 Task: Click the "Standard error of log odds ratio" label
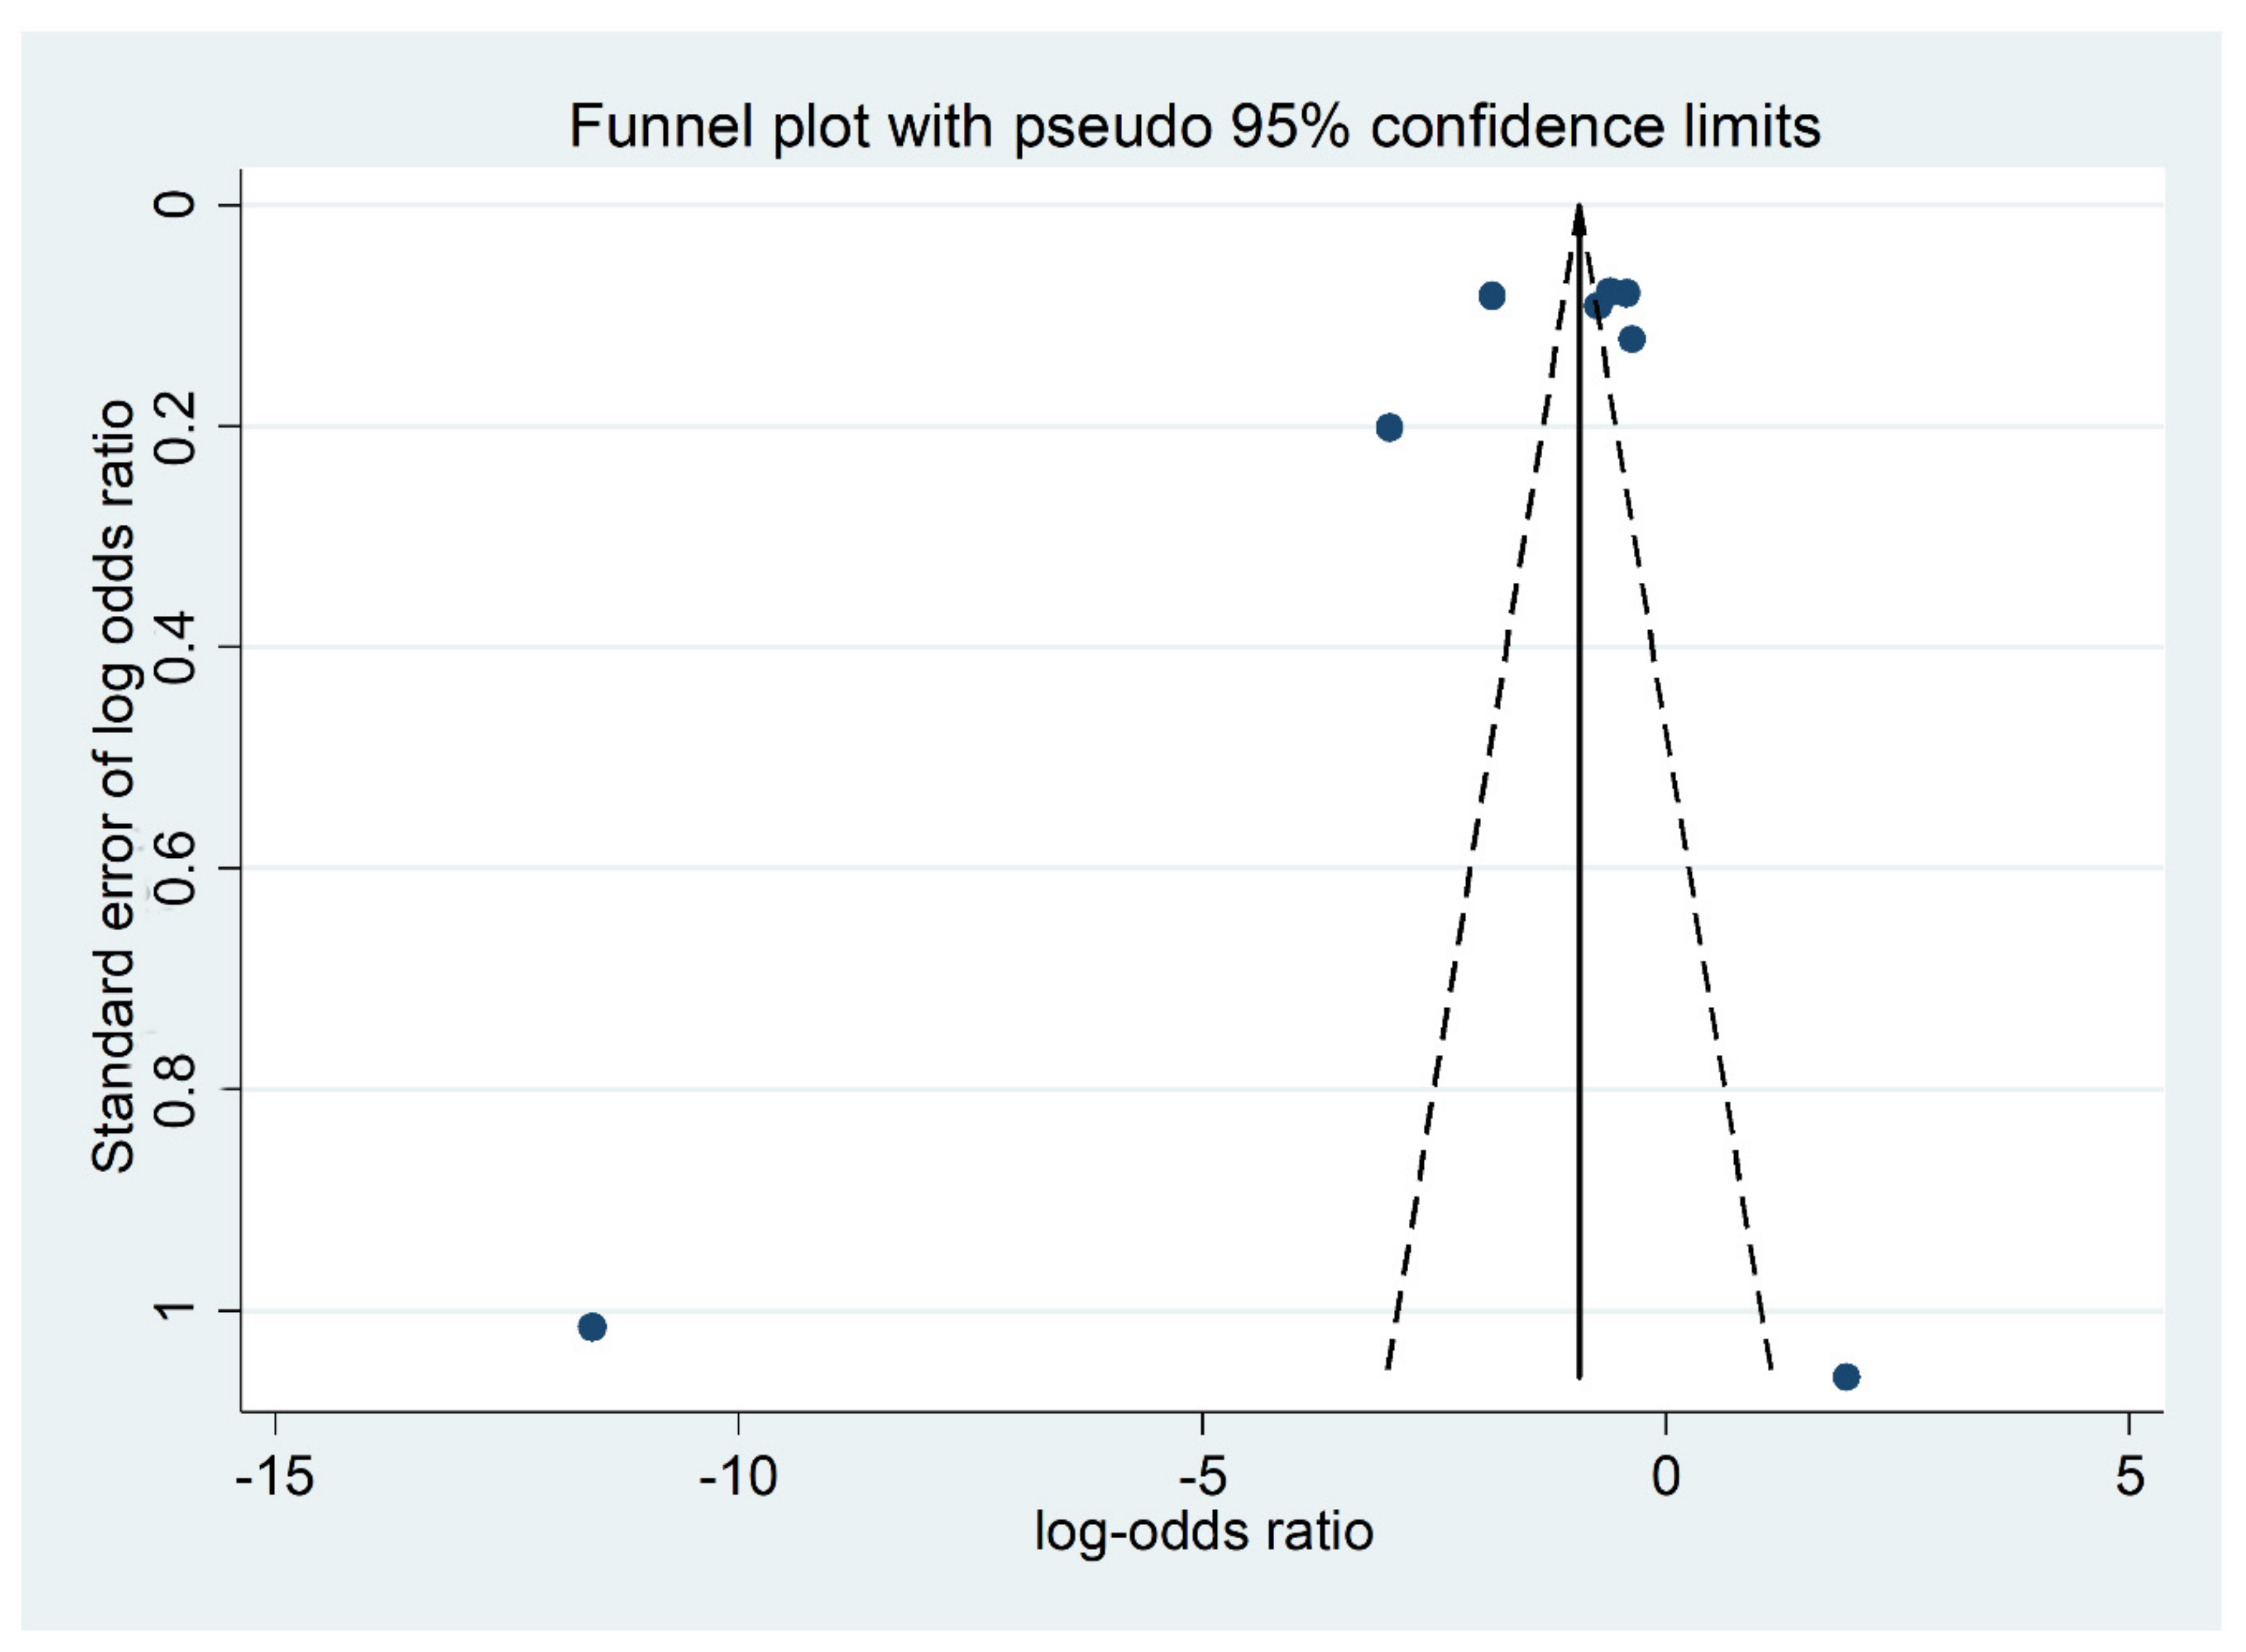coord(113,786)
